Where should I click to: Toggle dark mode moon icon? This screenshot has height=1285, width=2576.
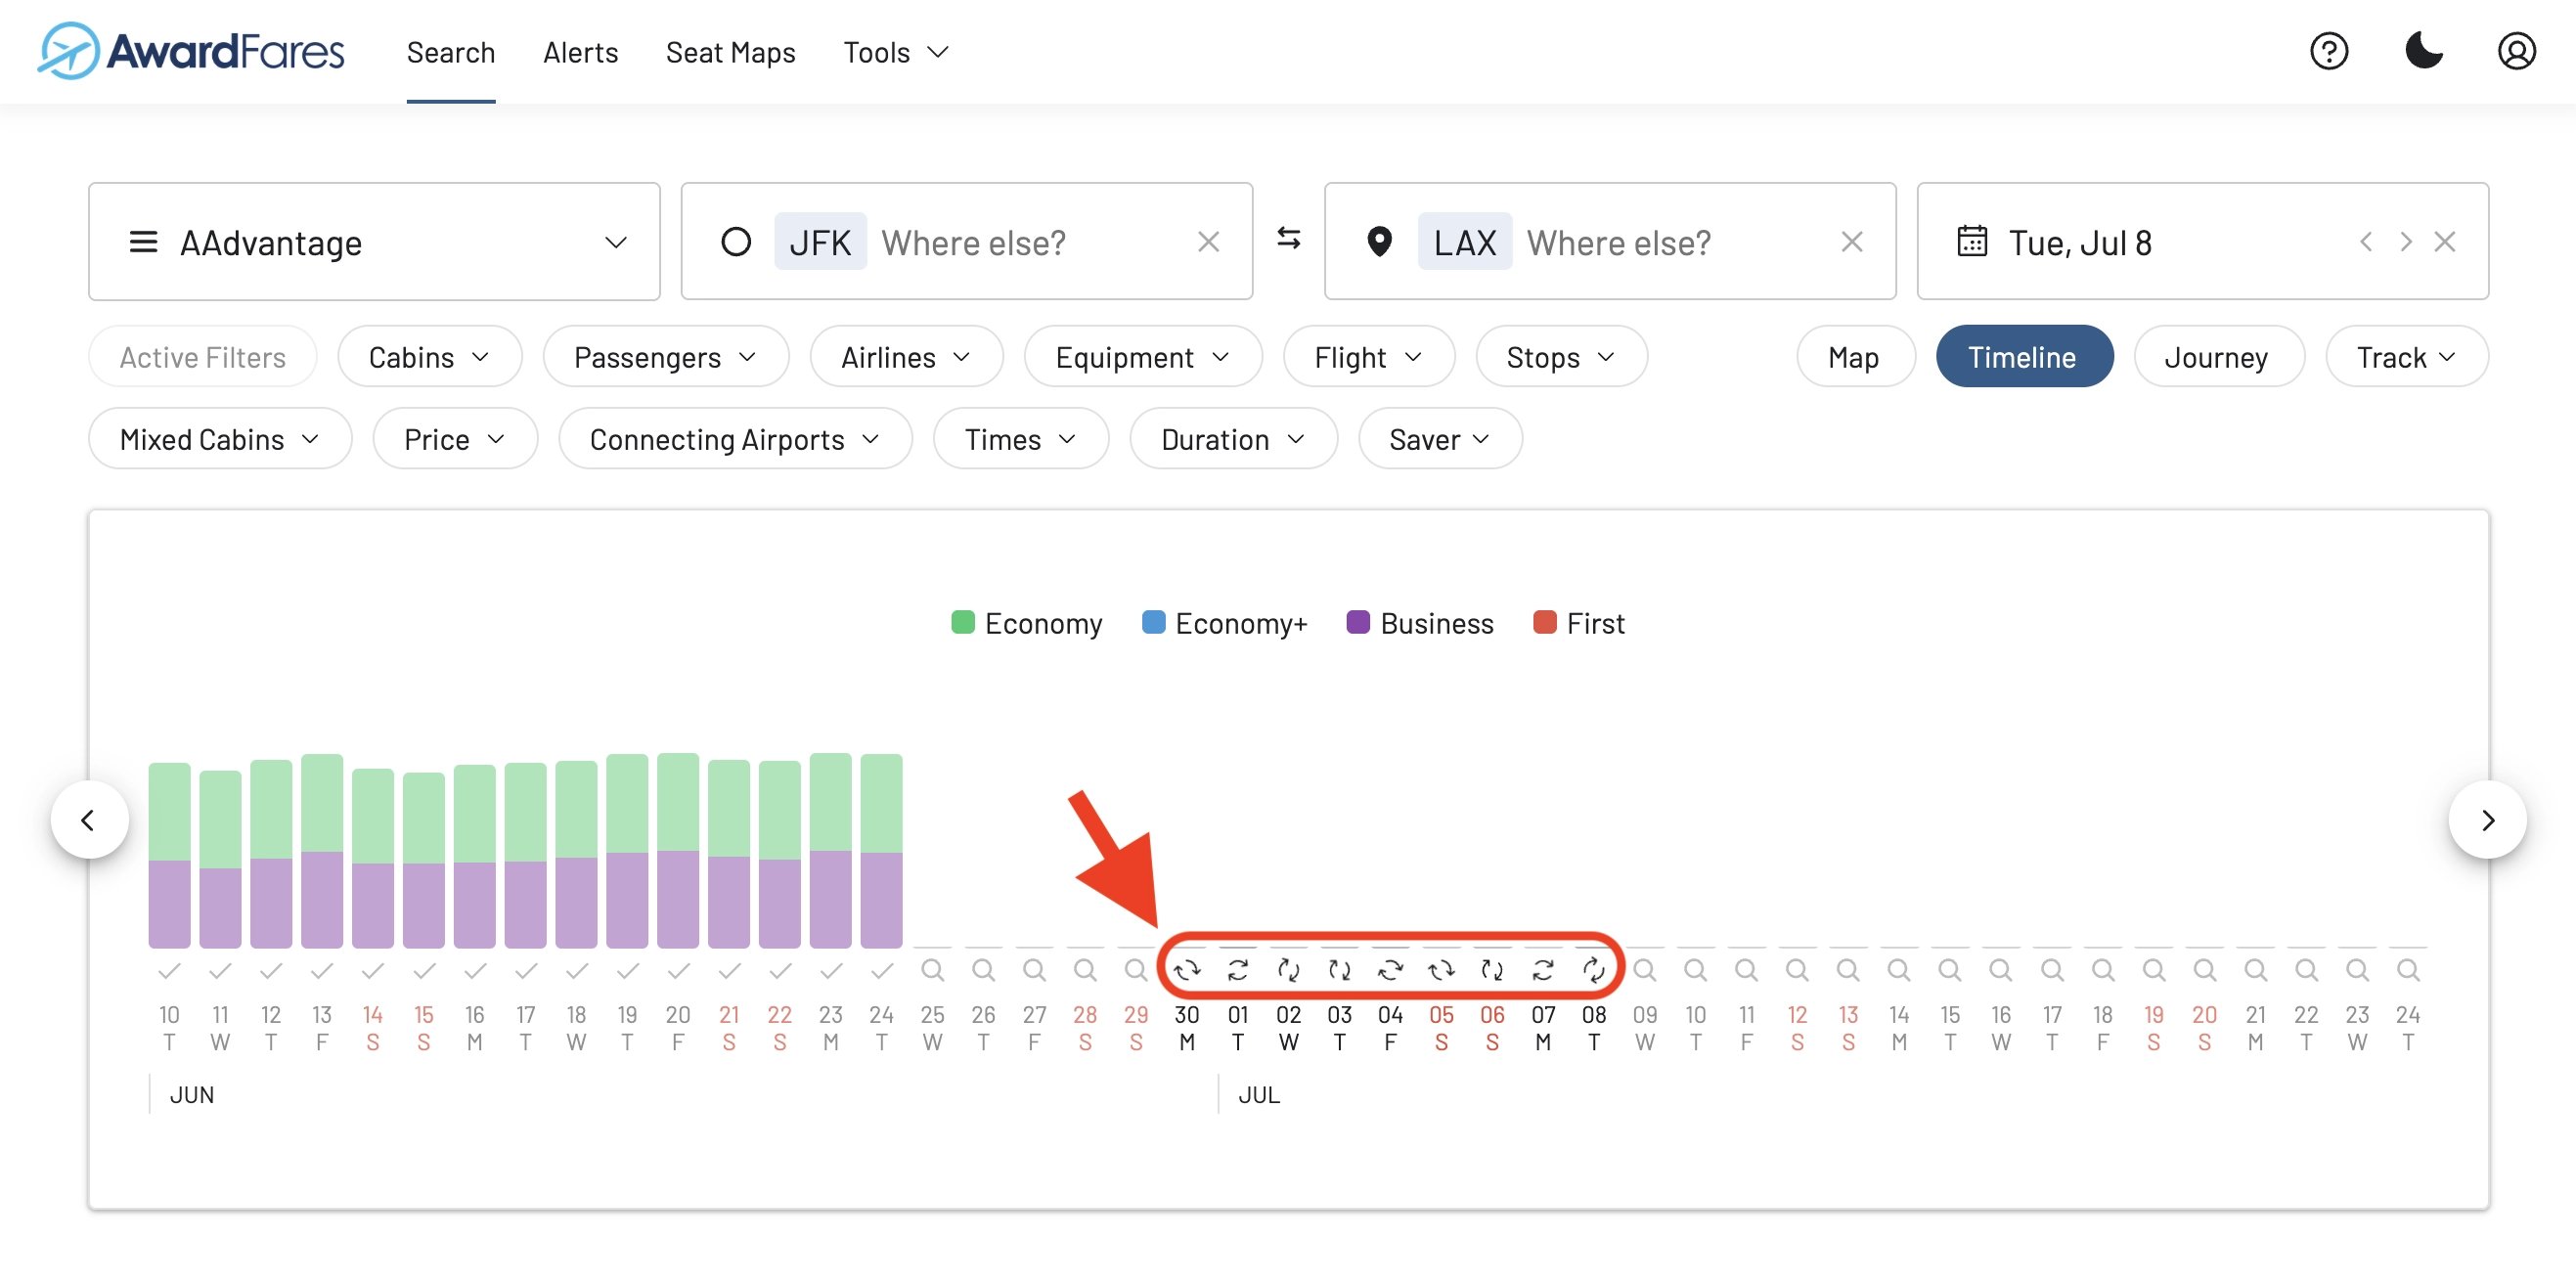click(x=2423, y=51)
